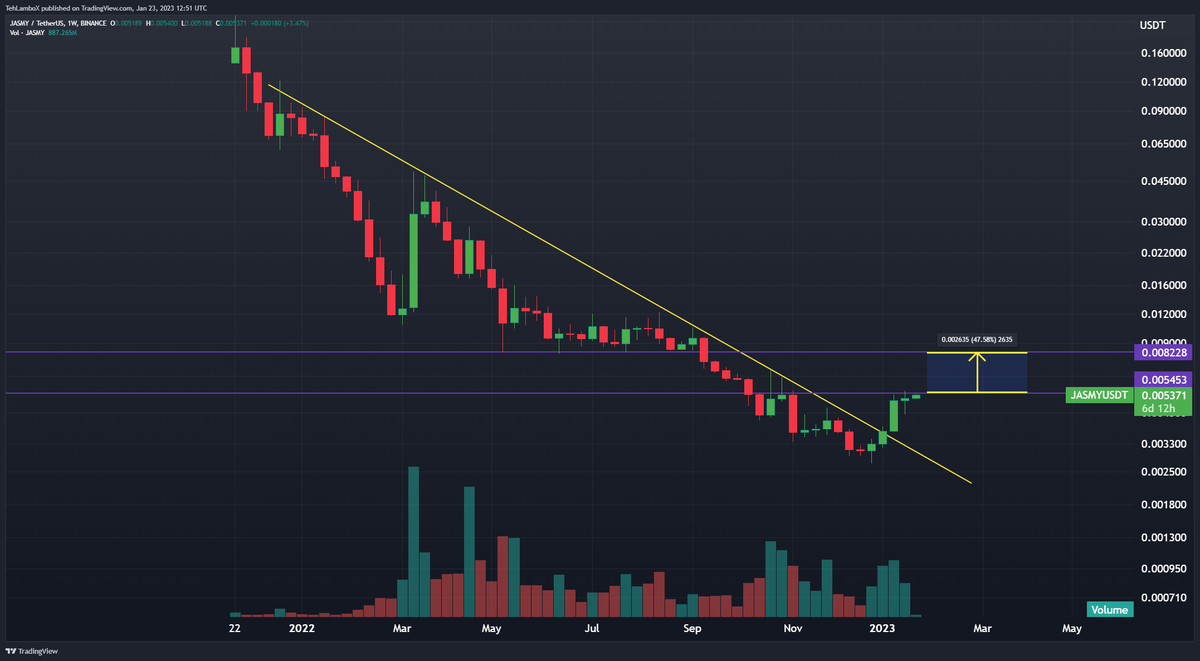Select the blue price range measurement box
This screenshot has width=1200, height=661.
[977, 372]
